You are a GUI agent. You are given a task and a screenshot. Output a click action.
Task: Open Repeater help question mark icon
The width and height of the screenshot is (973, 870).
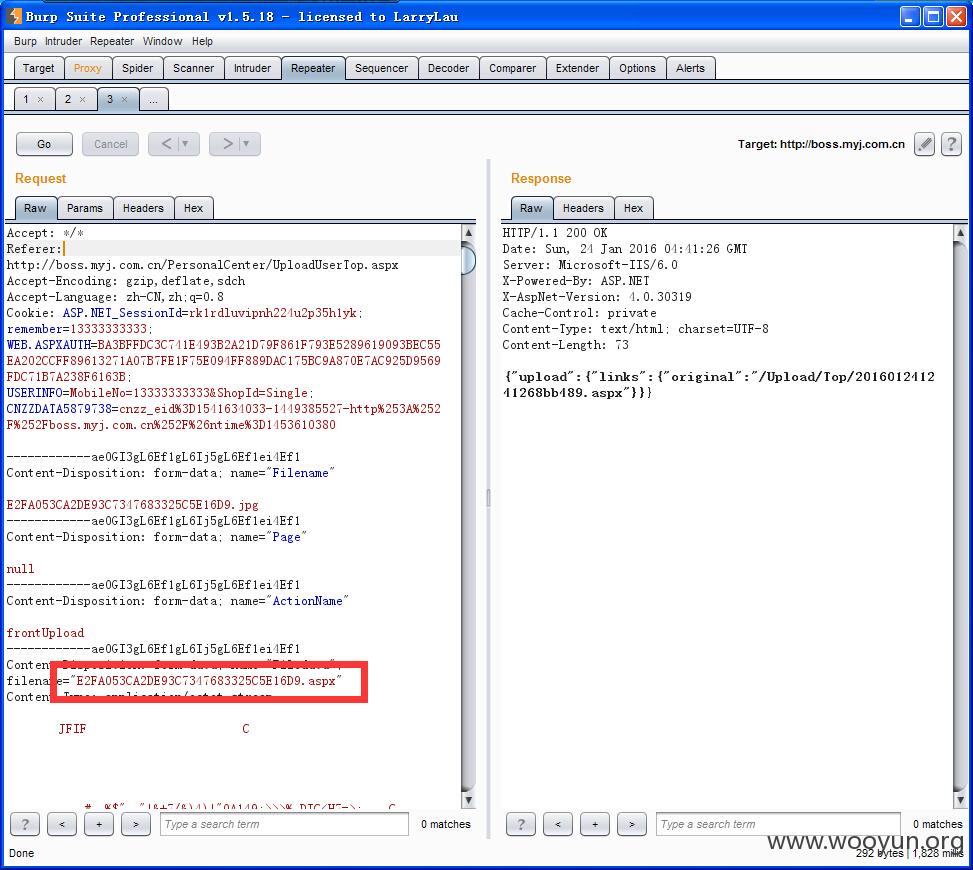pos(951,145)
